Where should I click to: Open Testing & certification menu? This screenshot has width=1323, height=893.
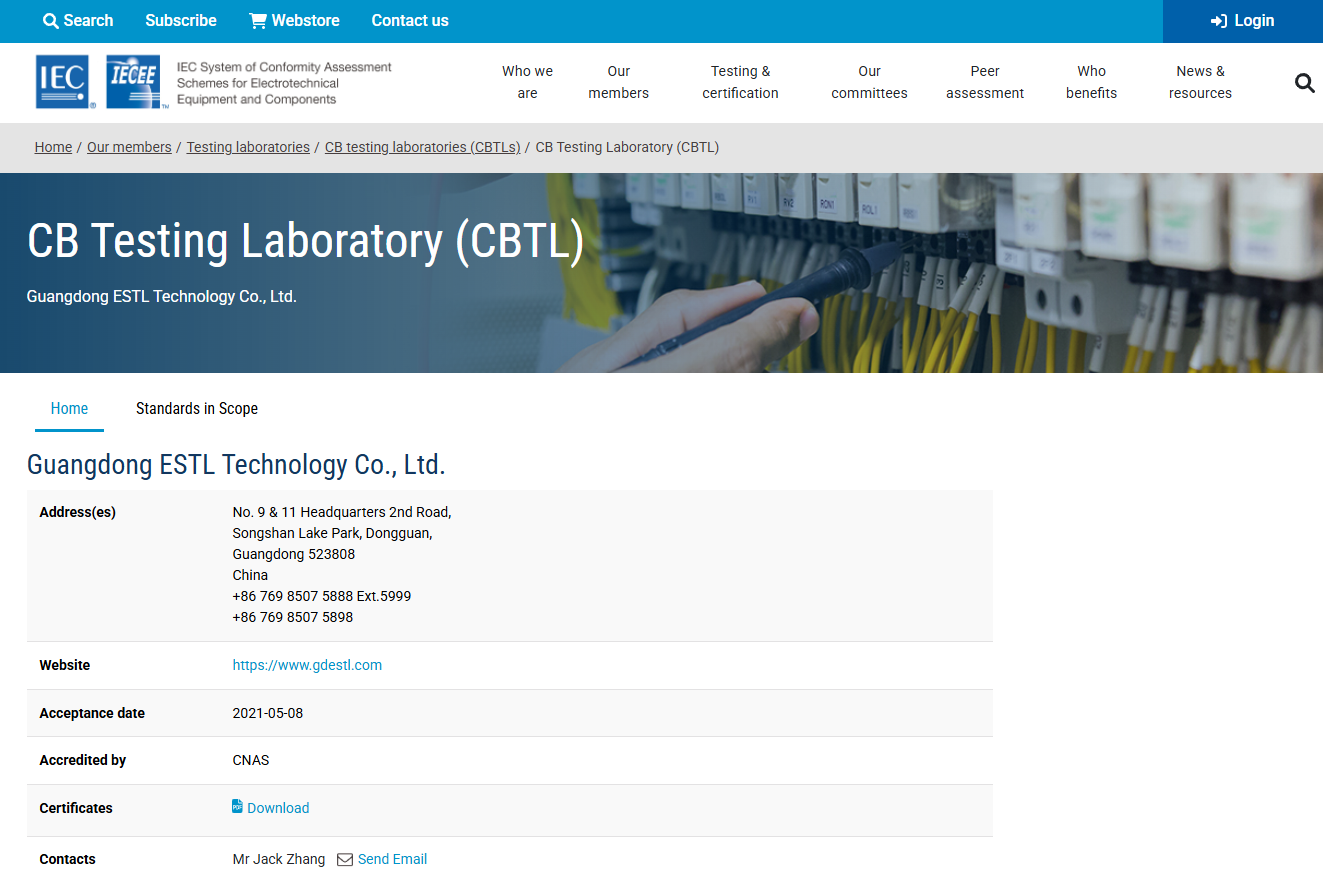pyautogui.click(x=740, y=82)
